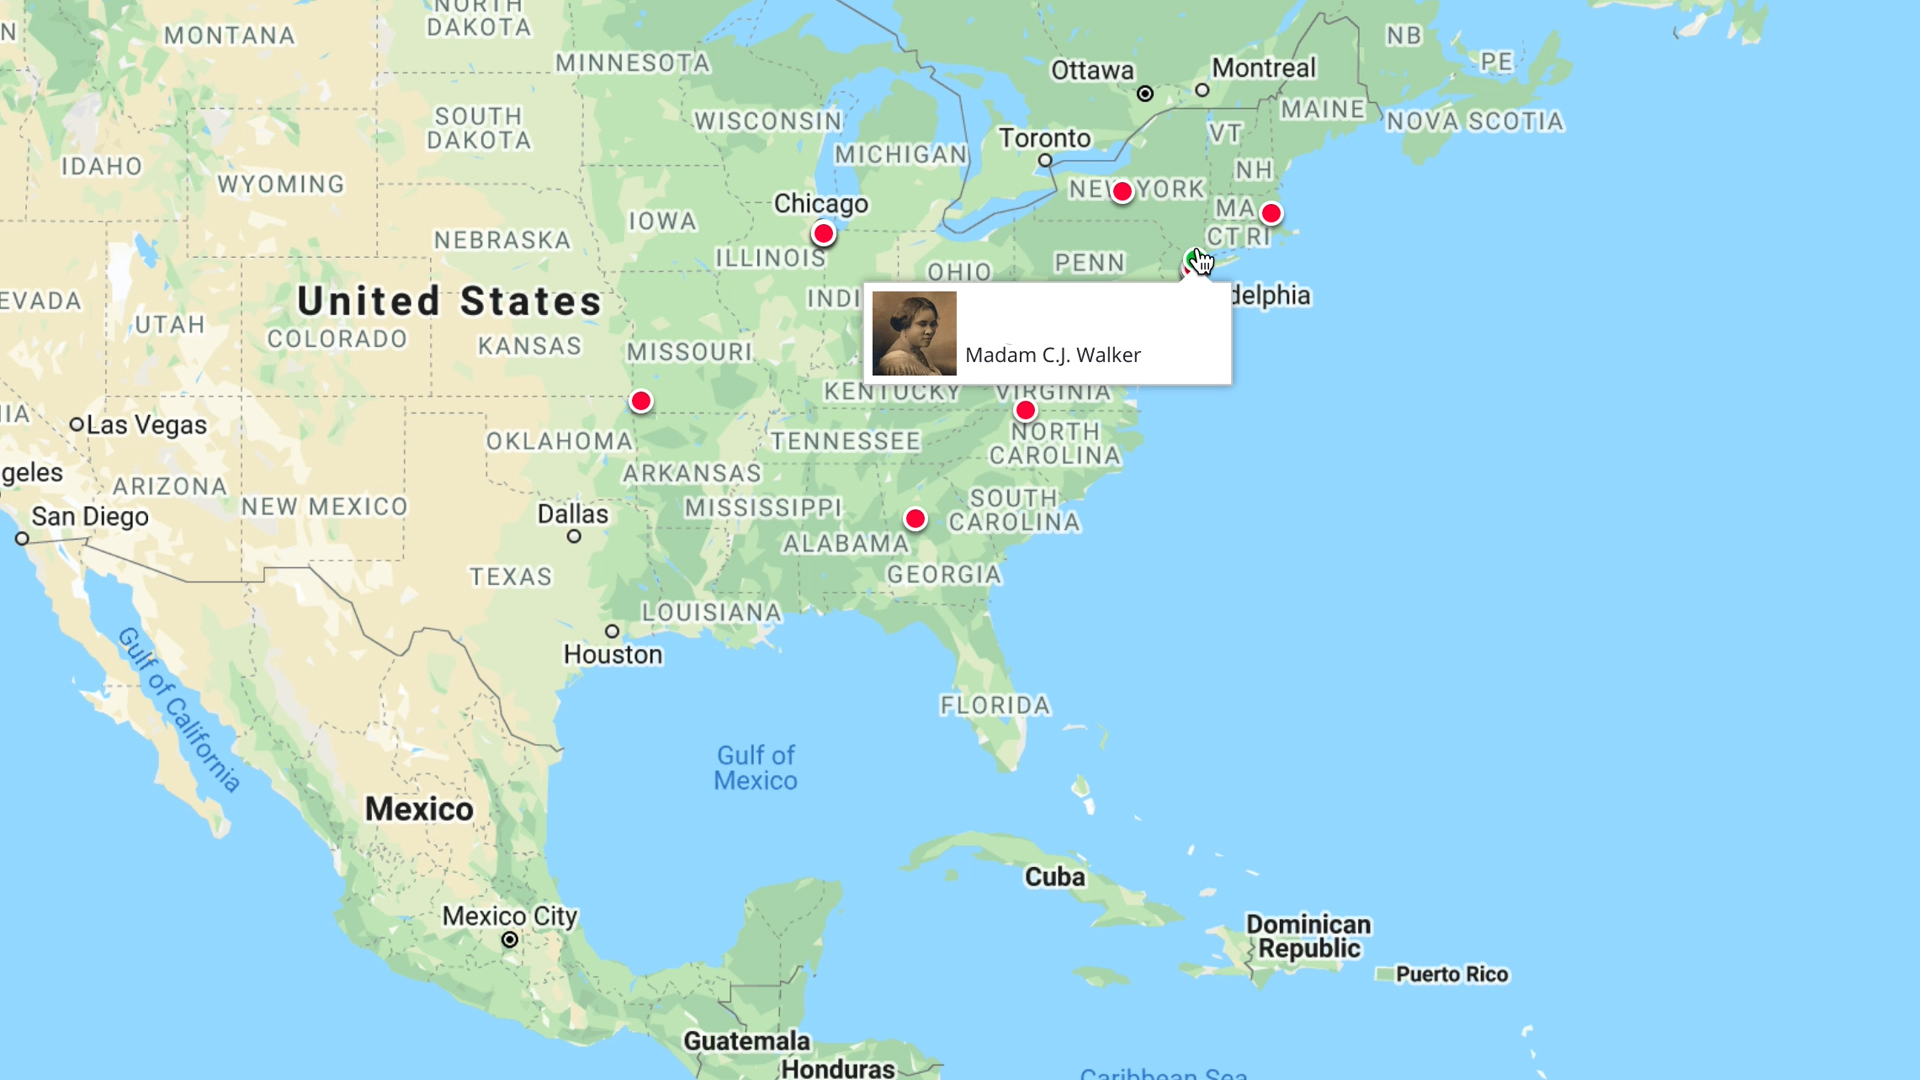This screenshot has height=1080, width=1920.
Task: Click the Madam C.J. Walker portrait thumbnail
Action: (x=913, y=332)
